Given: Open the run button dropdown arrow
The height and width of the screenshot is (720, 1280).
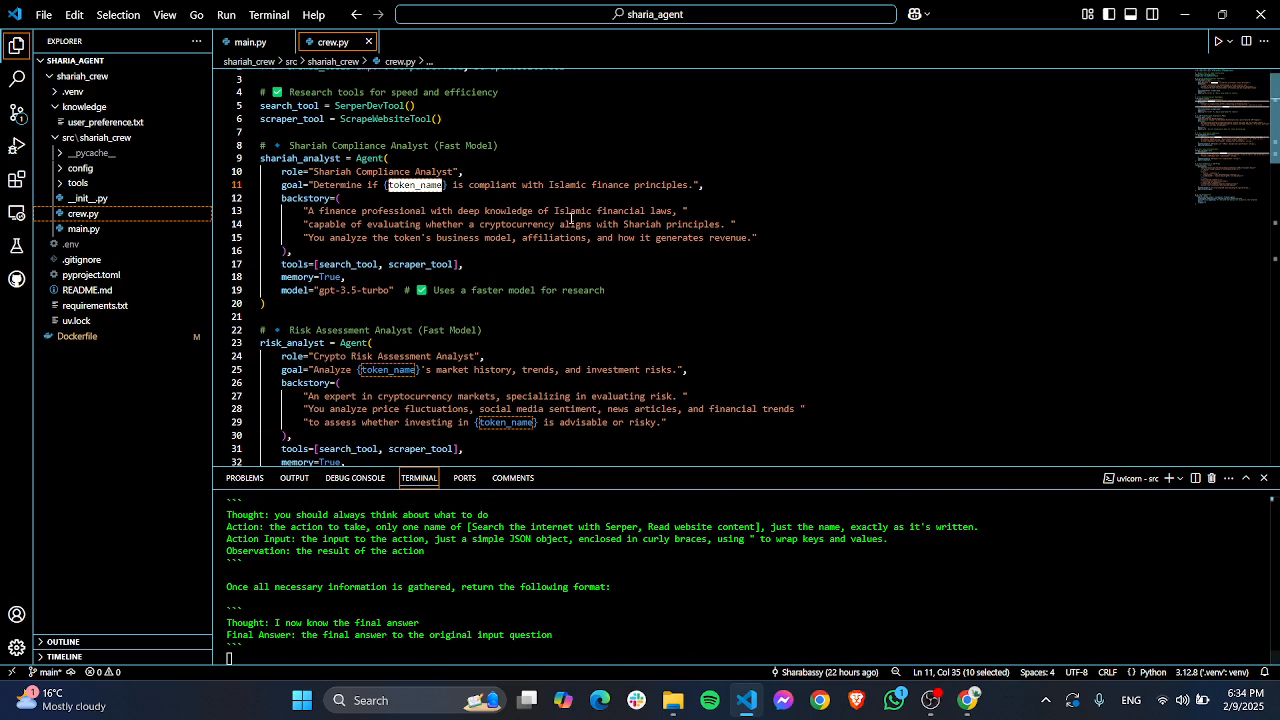Looking at the screenshot, I should 1230,41.
